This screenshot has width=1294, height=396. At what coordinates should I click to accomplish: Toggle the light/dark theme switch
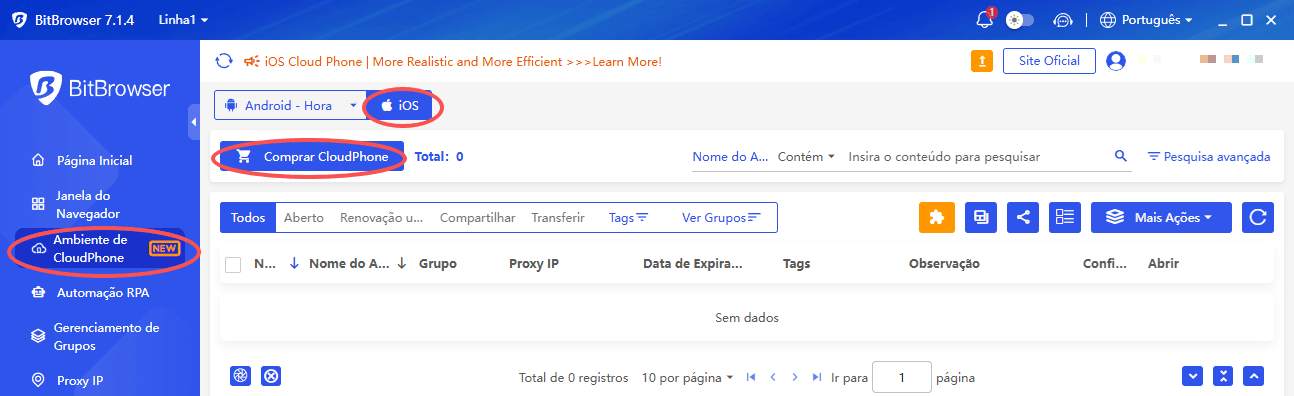1020,19
